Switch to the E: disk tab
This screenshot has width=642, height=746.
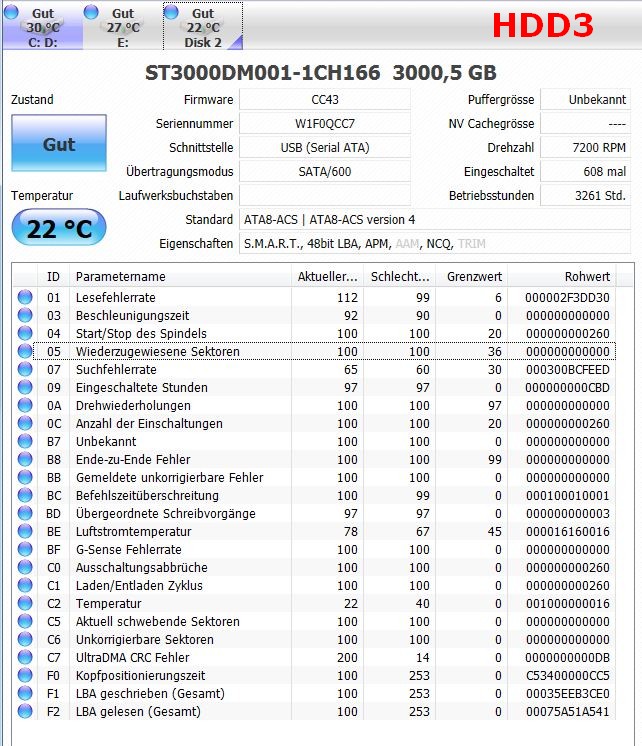123,26
